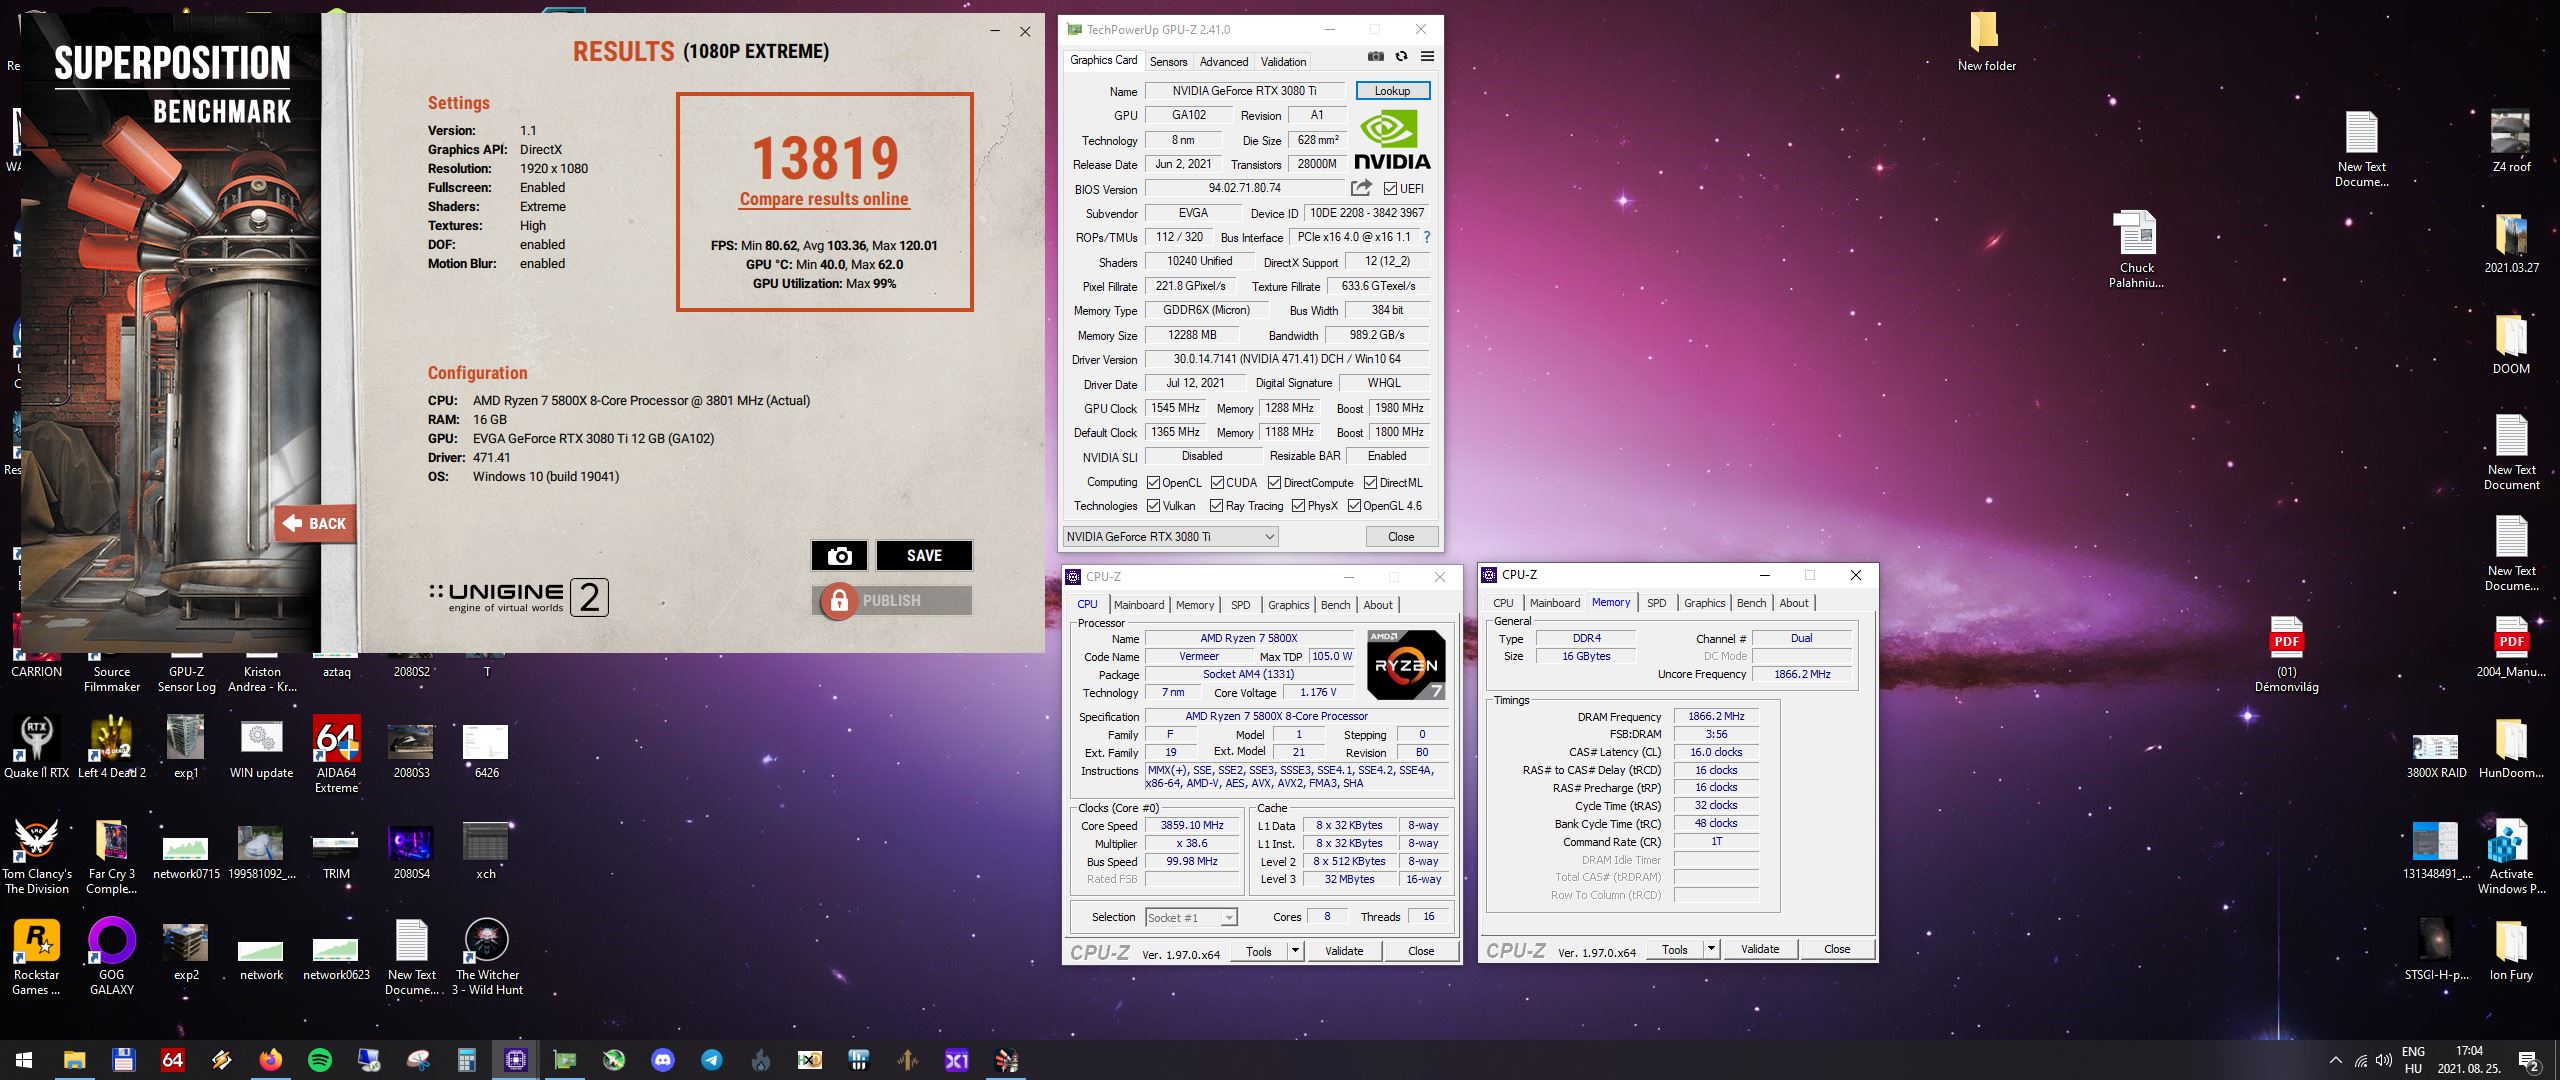Click GPU-Z refresh icon
Viewport: 2560px width, 1080px height.
(1401, 57)
